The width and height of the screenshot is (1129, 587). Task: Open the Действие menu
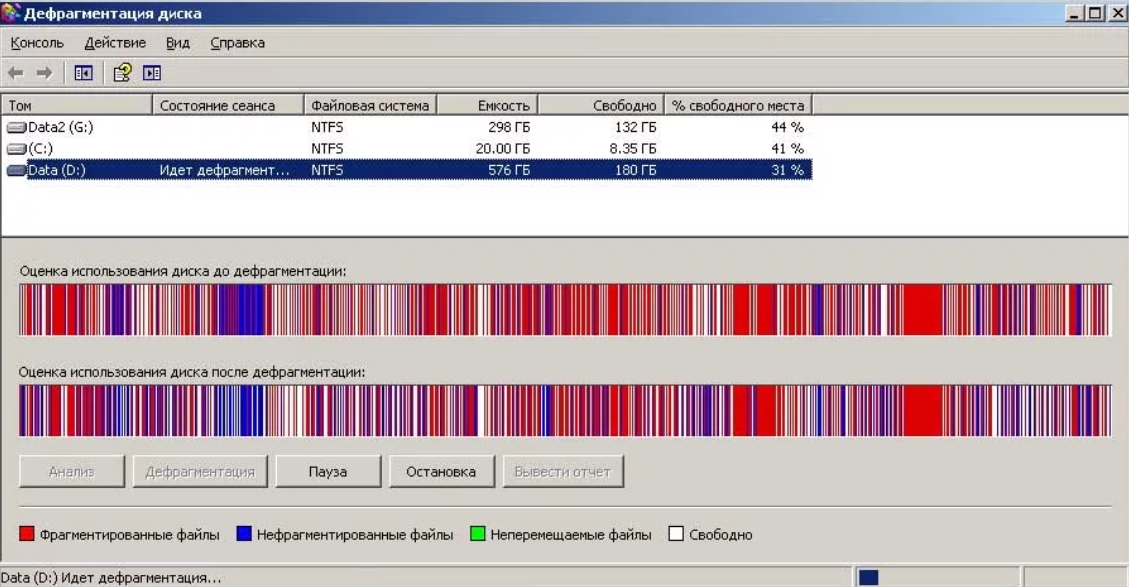tap(115, 43)
